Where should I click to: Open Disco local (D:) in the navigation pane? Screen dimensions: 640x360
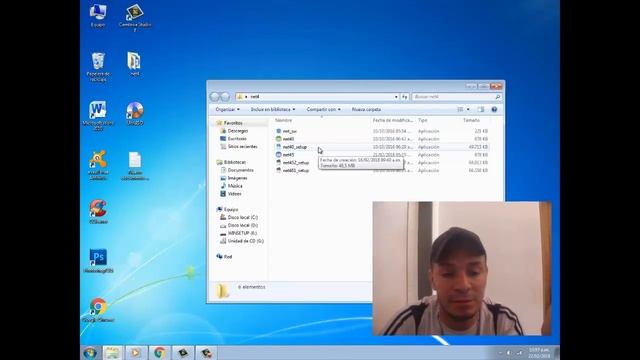click(x=242, y=225)
